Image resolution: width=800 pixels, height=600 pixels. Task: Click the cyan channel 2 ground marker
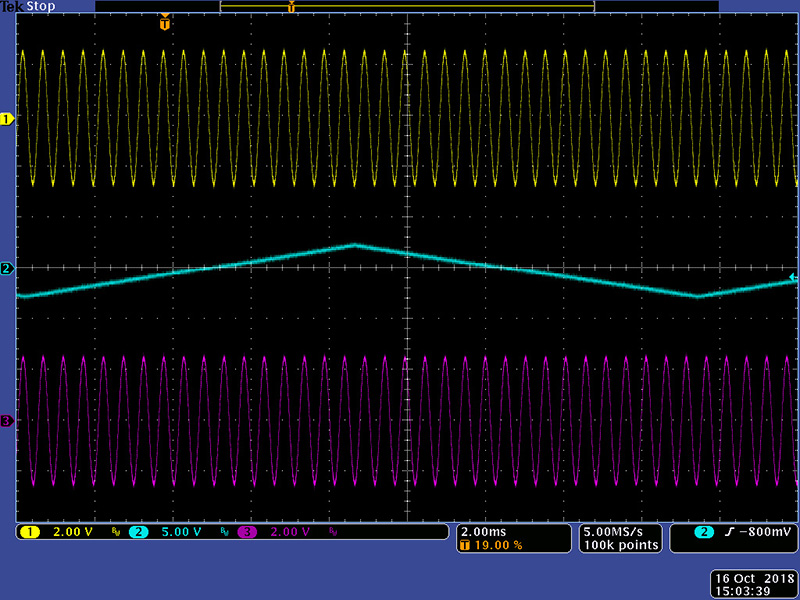click(x=6, y=269)
